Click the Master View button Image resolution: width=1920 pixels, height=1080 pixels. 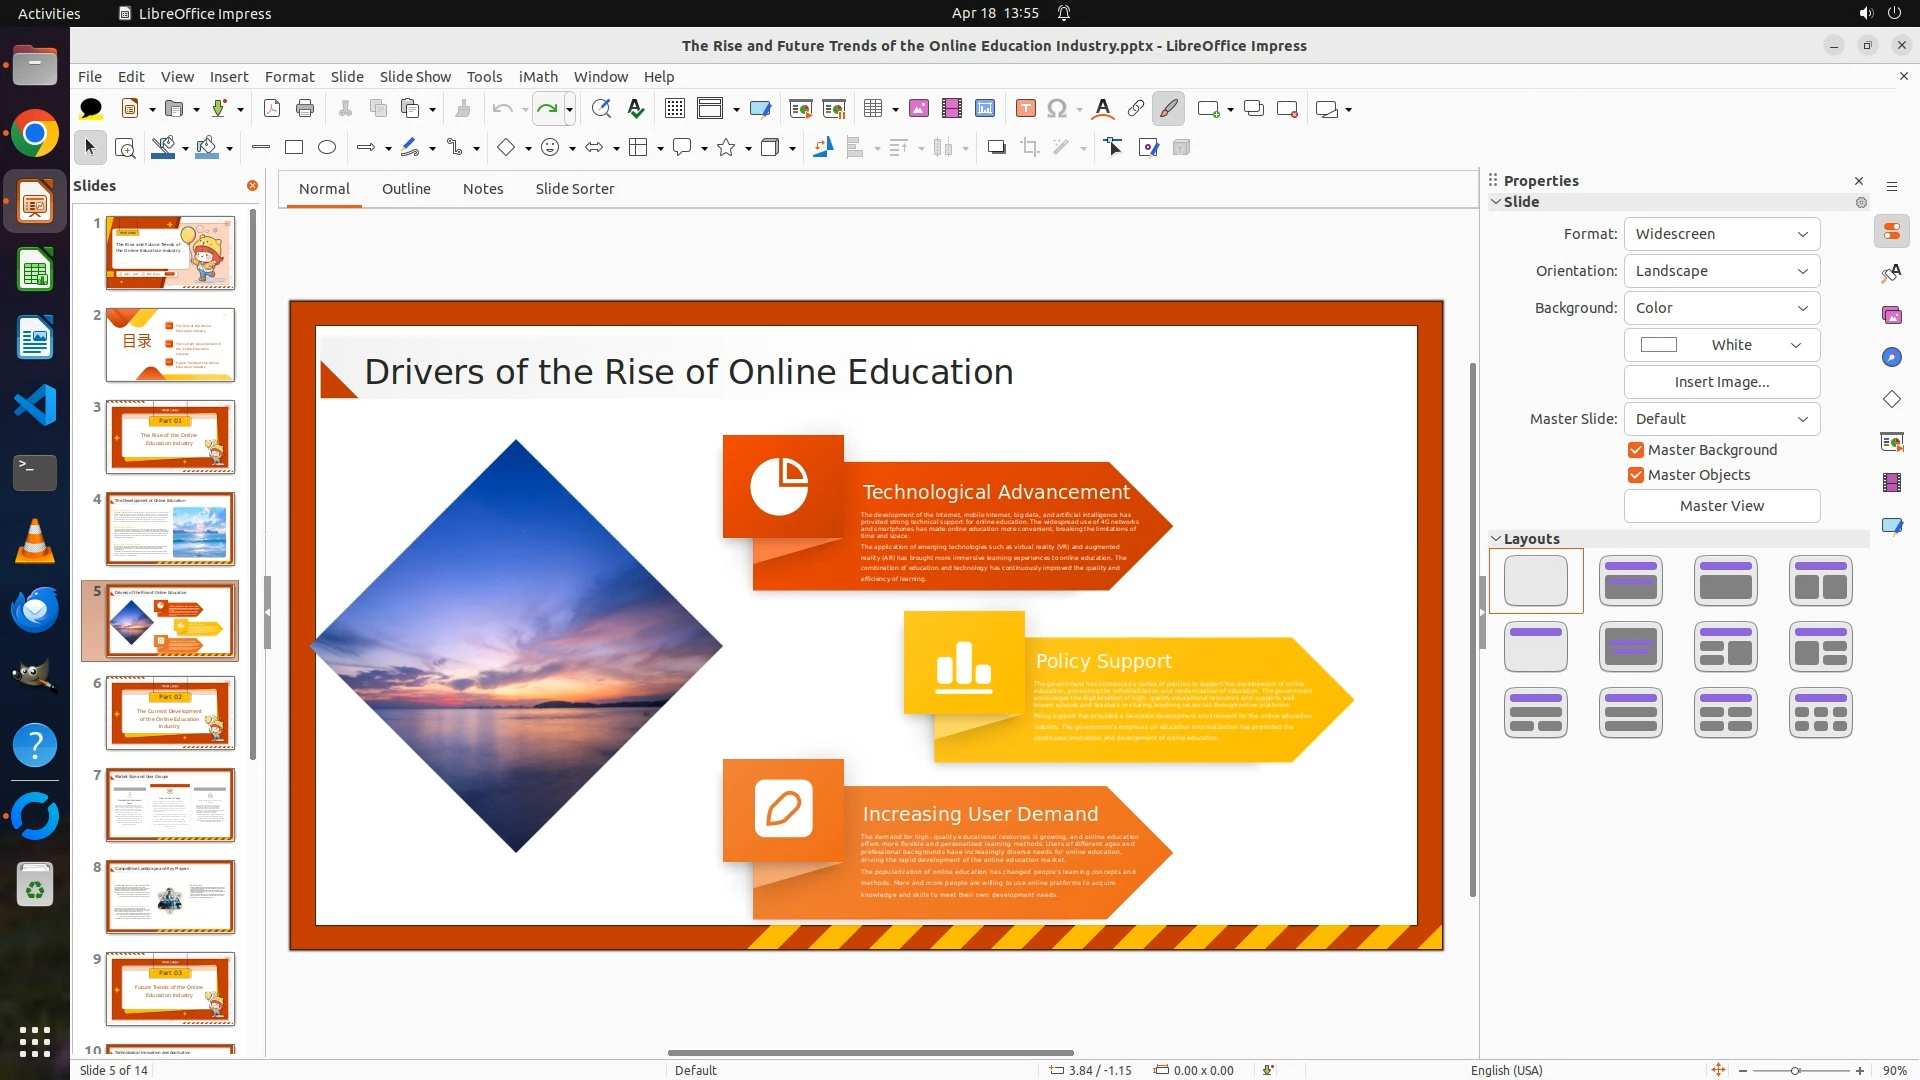tap(1721, 506)
